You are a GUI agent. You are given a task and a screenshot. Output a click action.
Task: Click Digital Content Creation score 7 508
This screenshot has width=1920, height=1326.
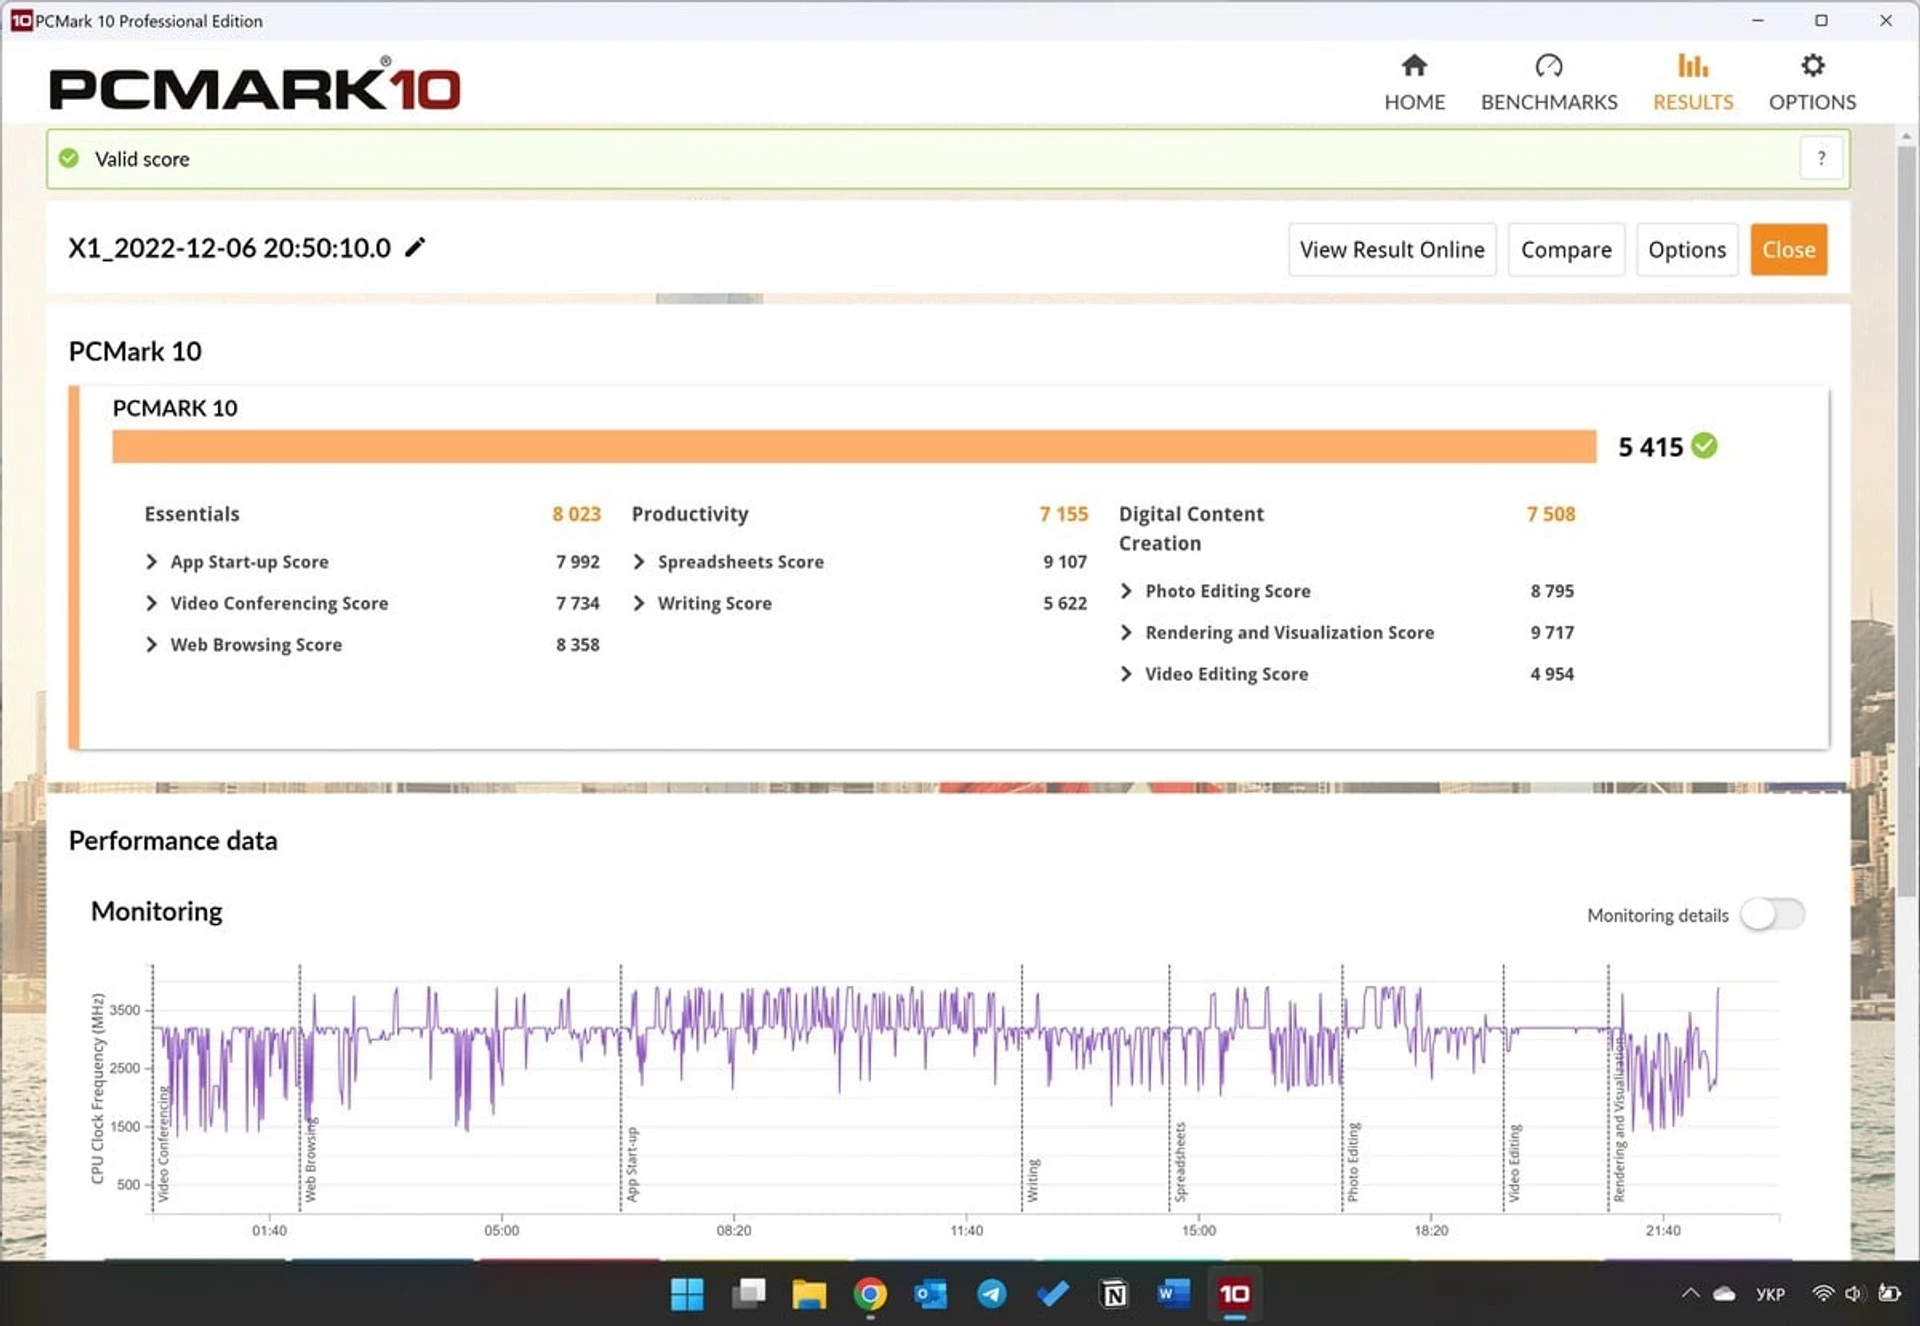pyautogui.click(x=1550, y=514)
